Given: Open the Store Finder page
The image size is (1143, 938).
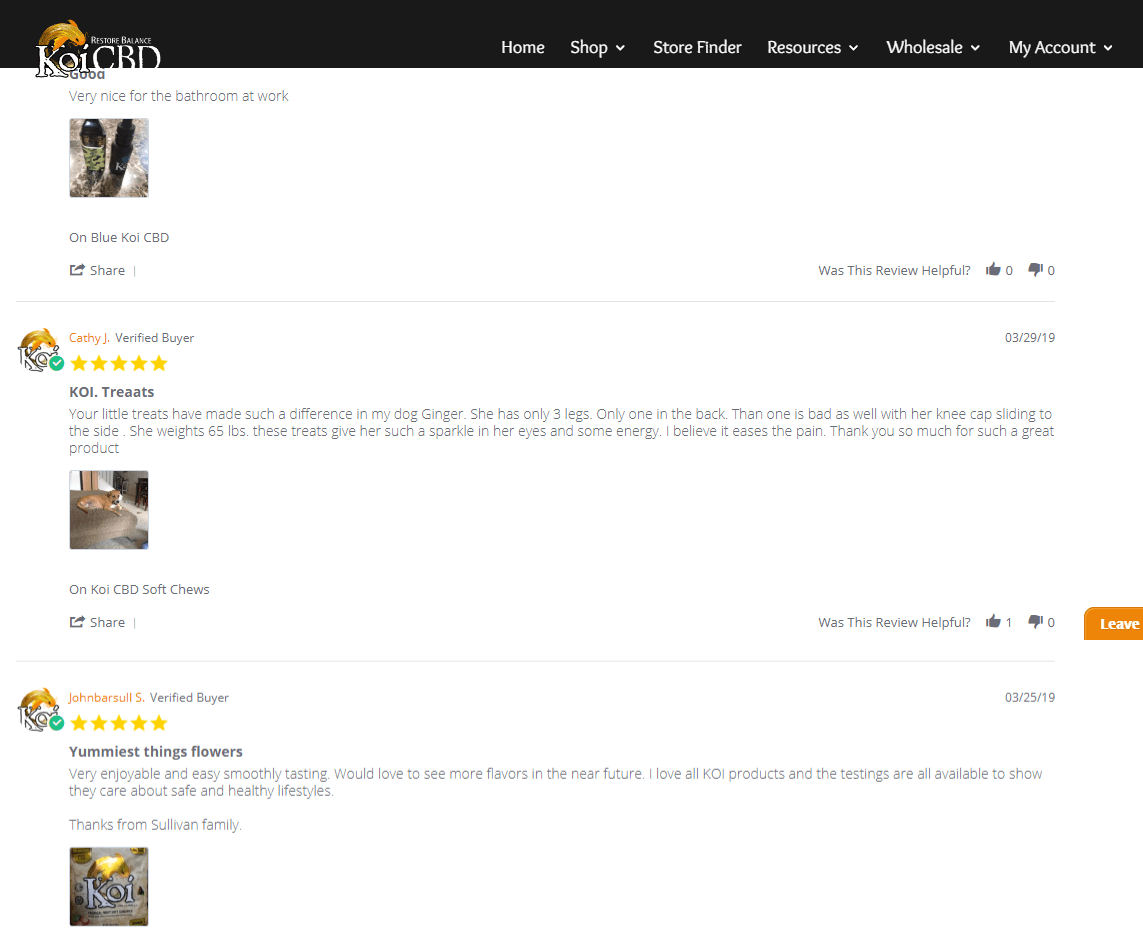Looking at the screenshot, I should coord(697,47).
